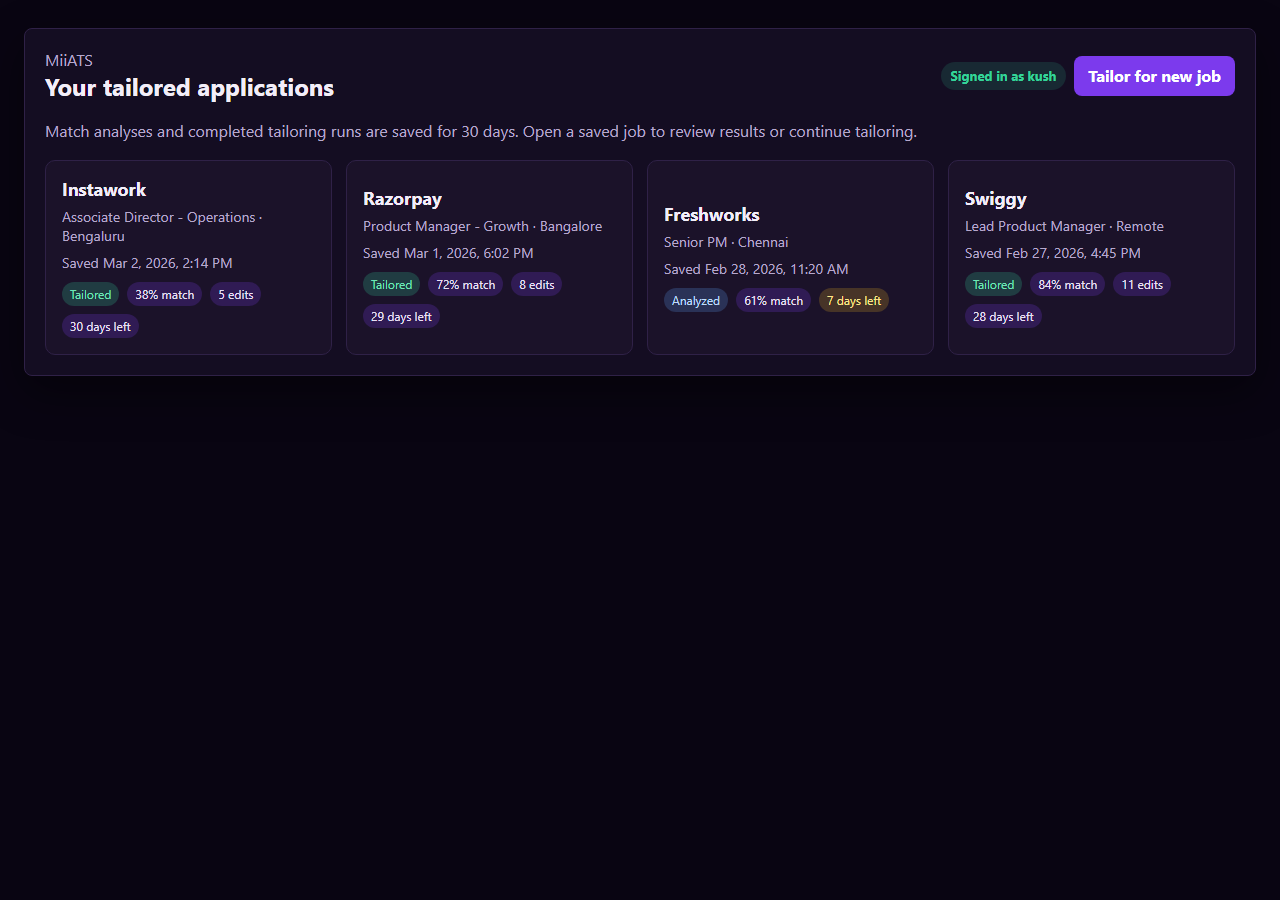Click the 72% match badge

tap(466, 284)
